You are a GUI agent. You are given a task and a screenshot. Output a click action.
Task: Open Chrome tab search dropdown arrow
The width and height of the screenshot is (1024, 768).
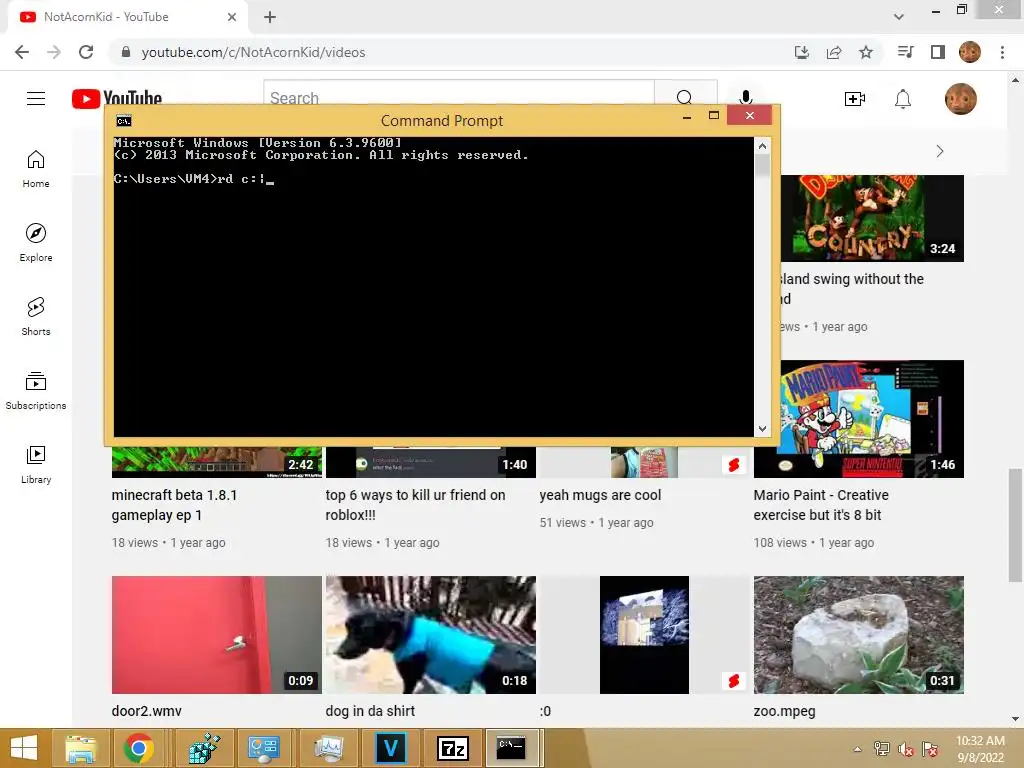click(x=899, y=17)
